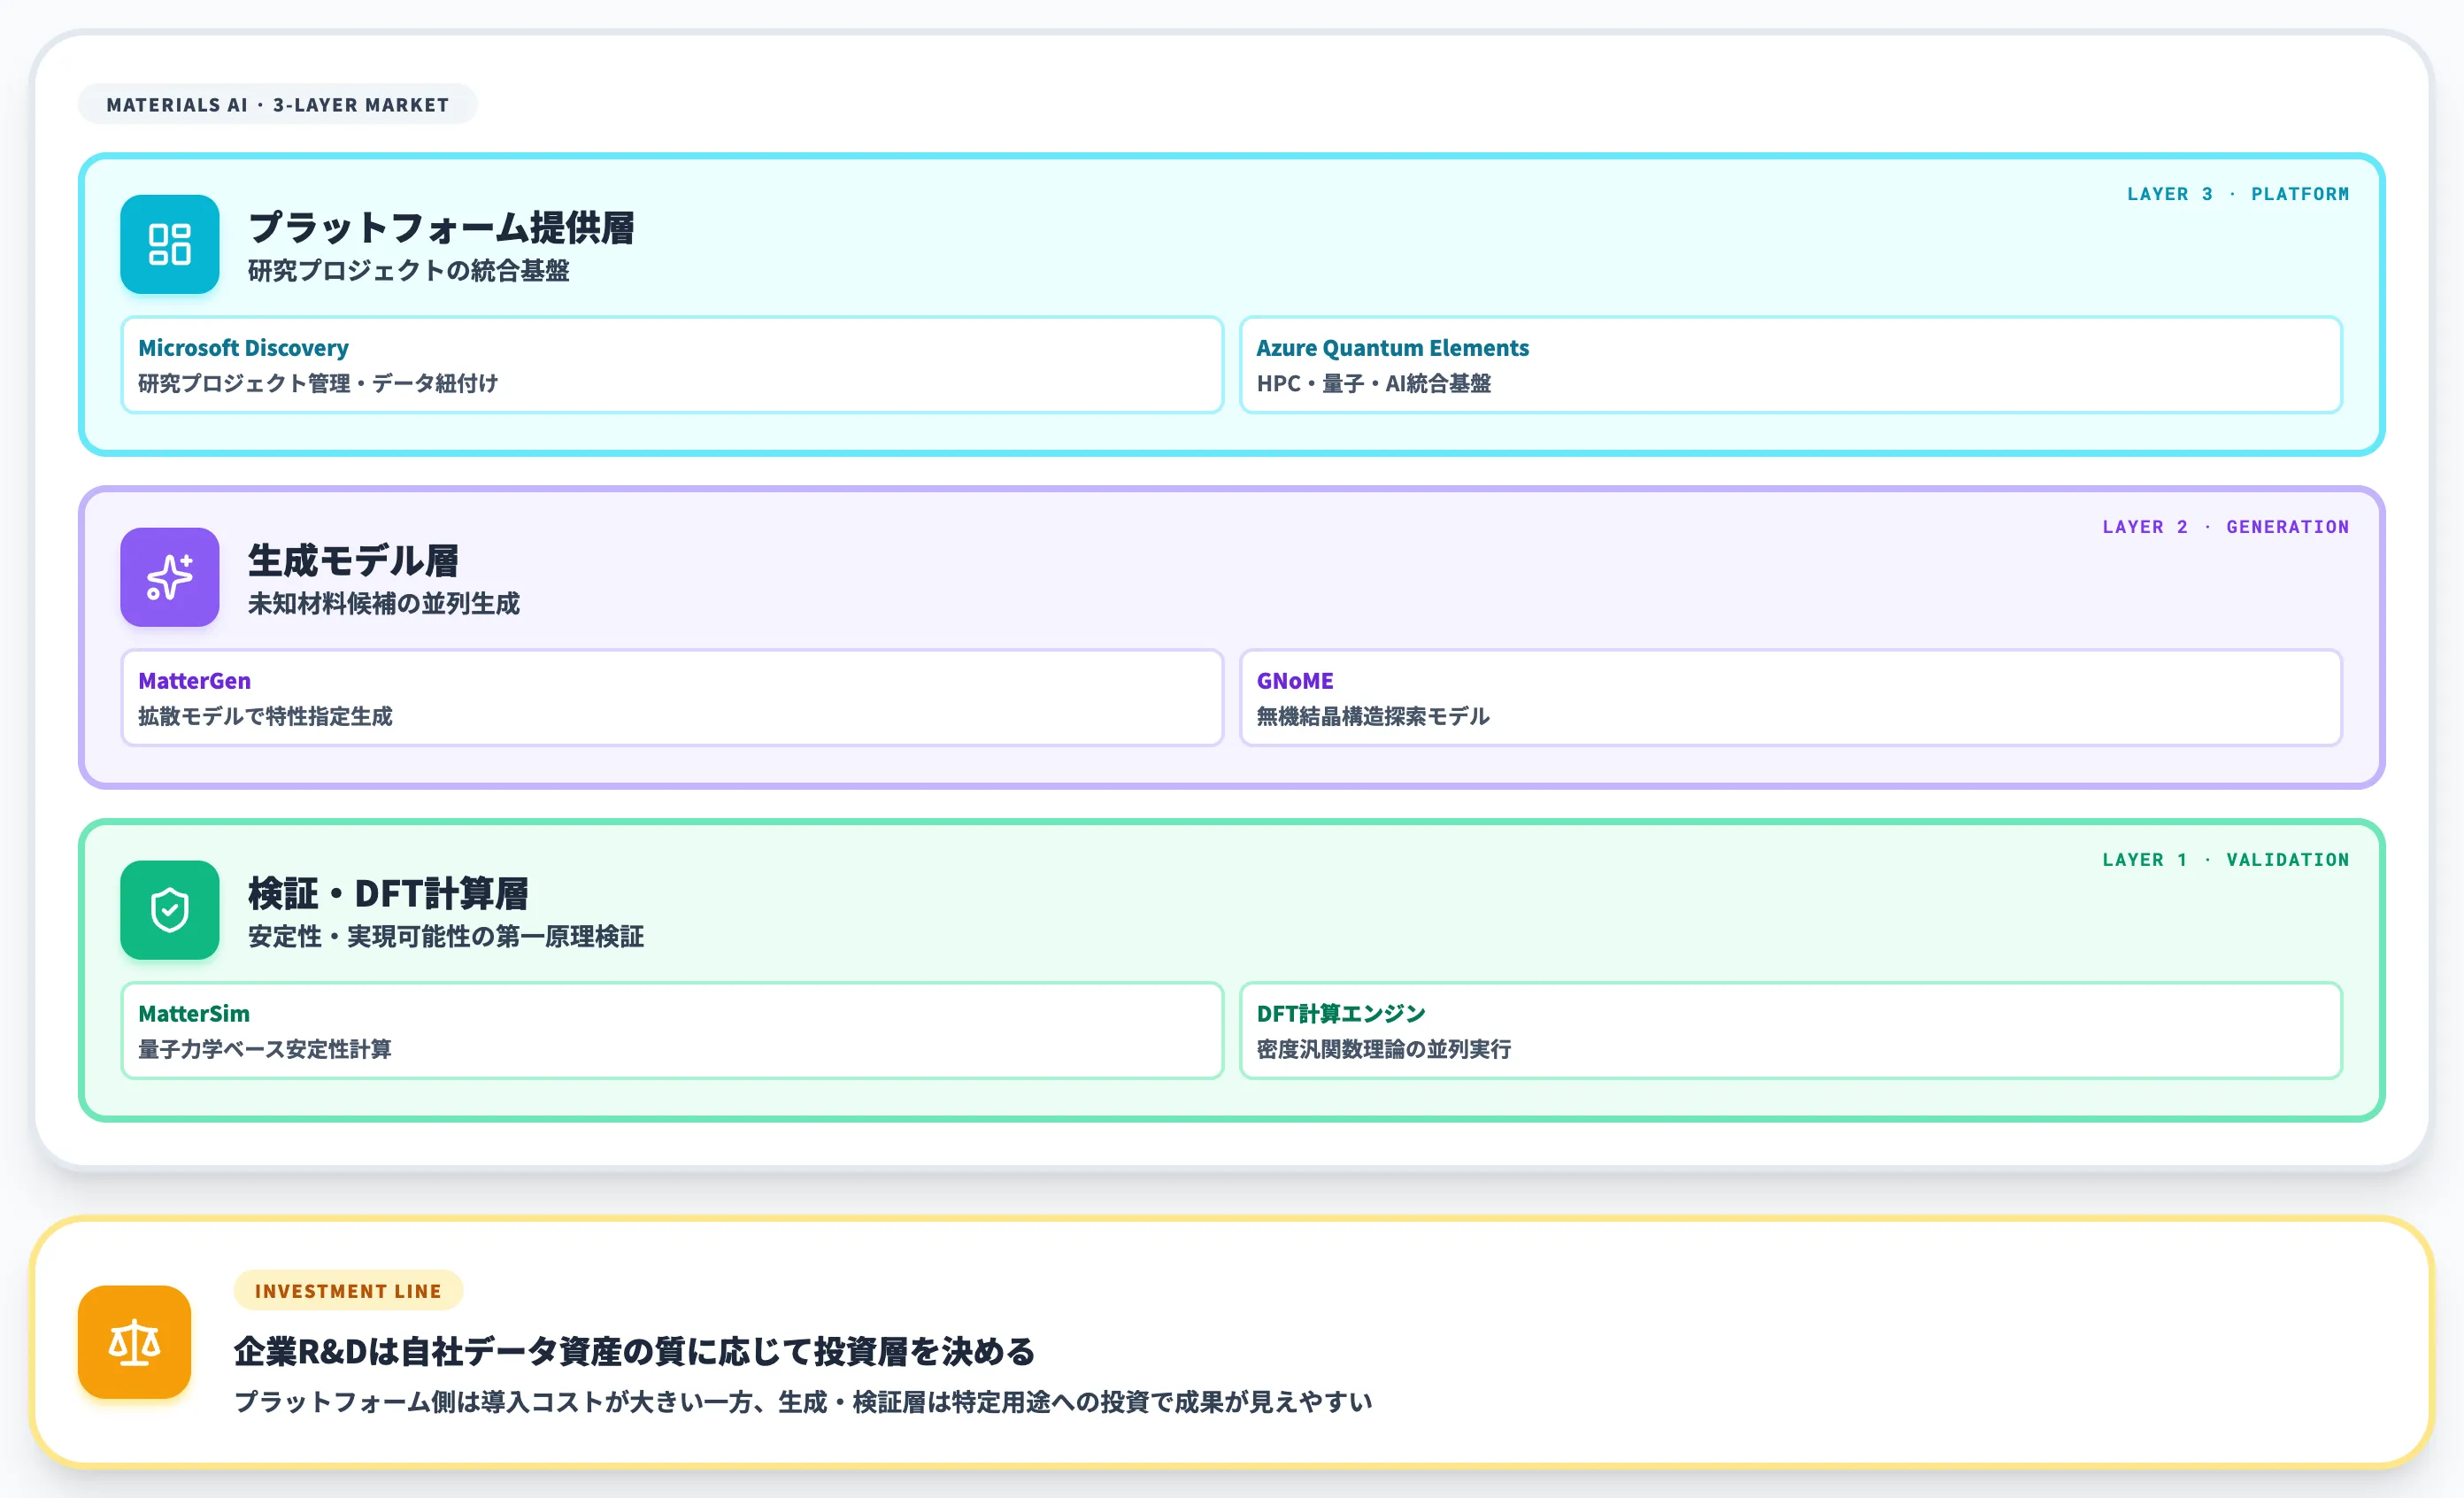This screenshot has width=2464, height=1498.
Task: Click the 量子力学ベース安定性計算 description
Action: tap(265, 1050)
